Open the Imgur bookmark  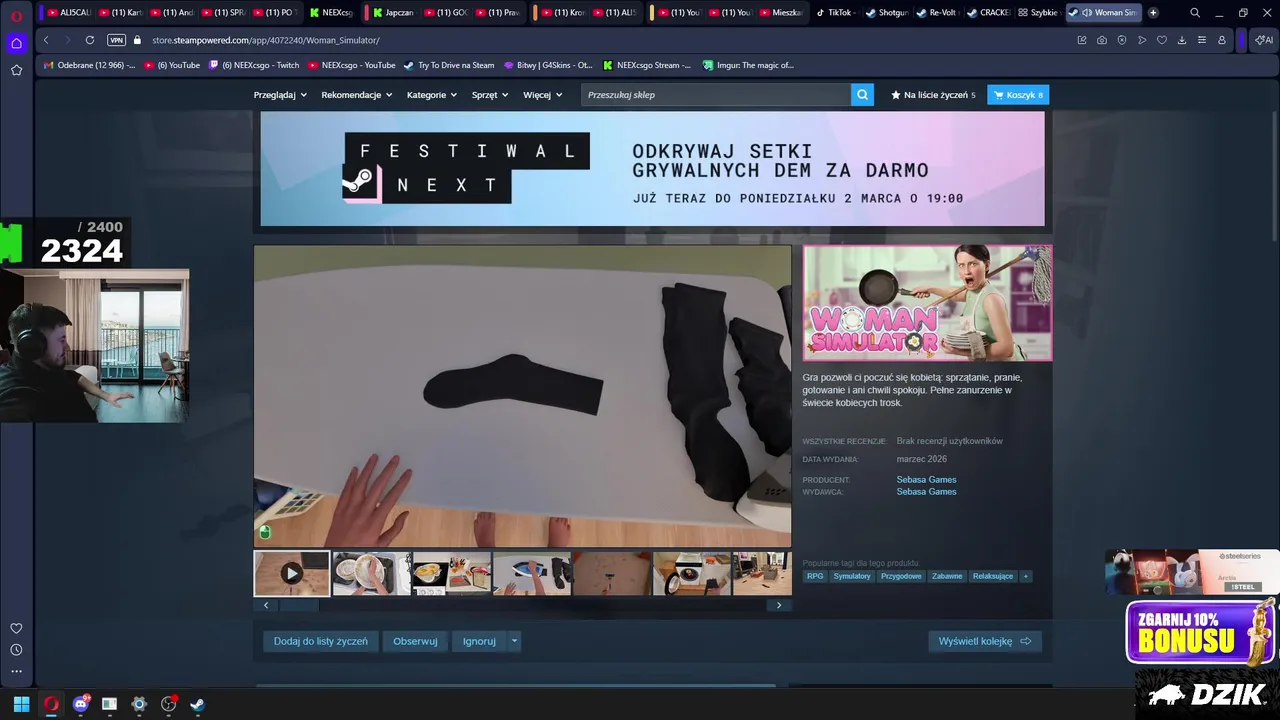pyautogui.click(x=747, y=65)
